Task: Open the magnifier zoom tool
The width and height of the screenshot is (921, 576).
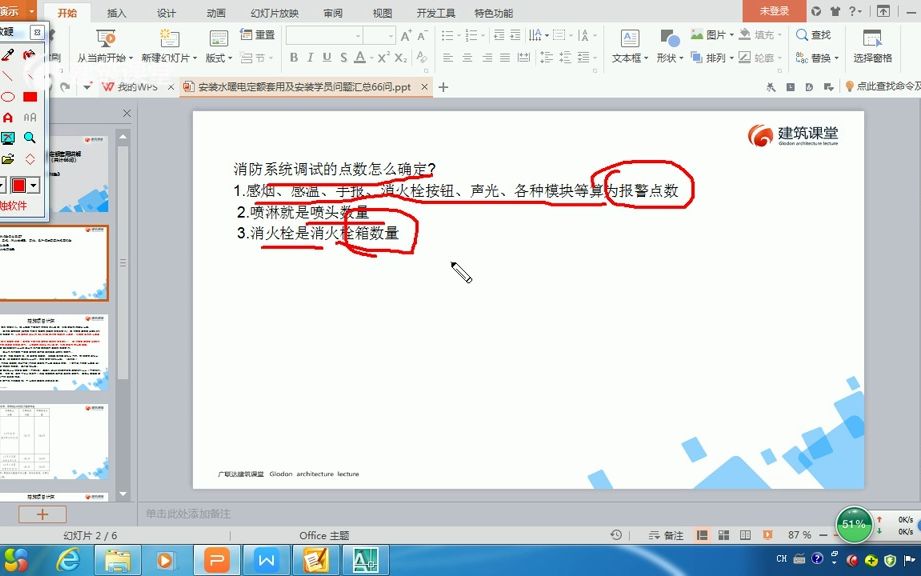Action: tap(31, 136)
